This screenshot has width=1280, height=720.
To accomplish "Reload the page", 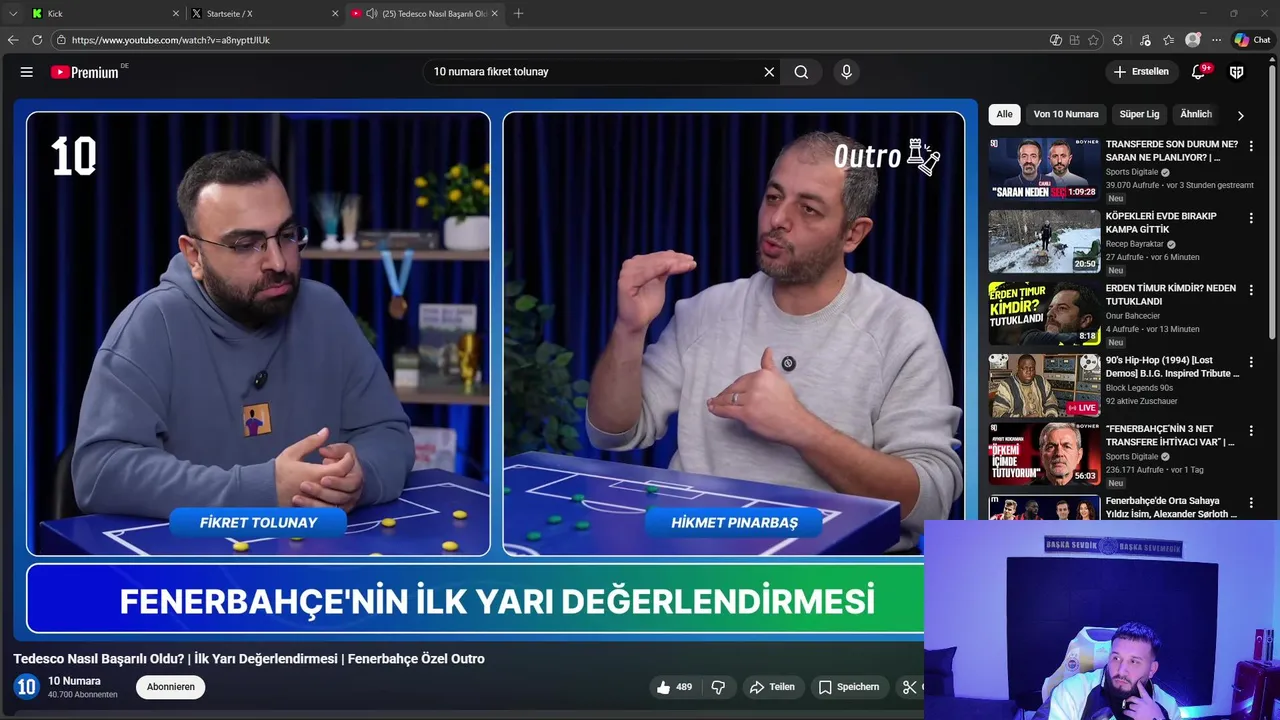I will tap(37, 40).
